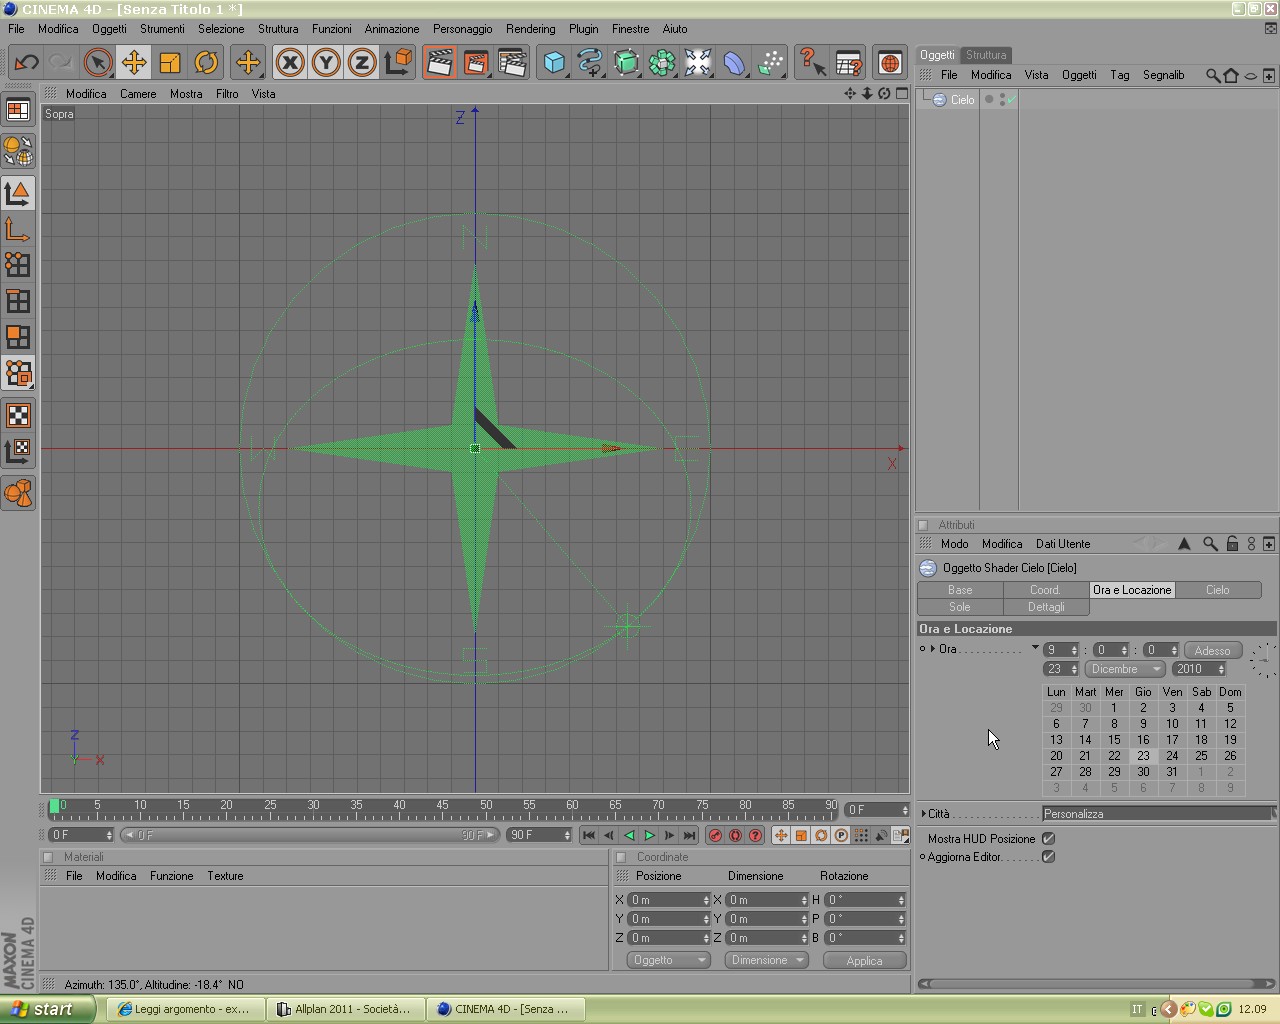This screenshot has width=1280, height=1024.
Task: Toggle the Cielo object enabled checkmark
Action: click(x=1011, y=100)
